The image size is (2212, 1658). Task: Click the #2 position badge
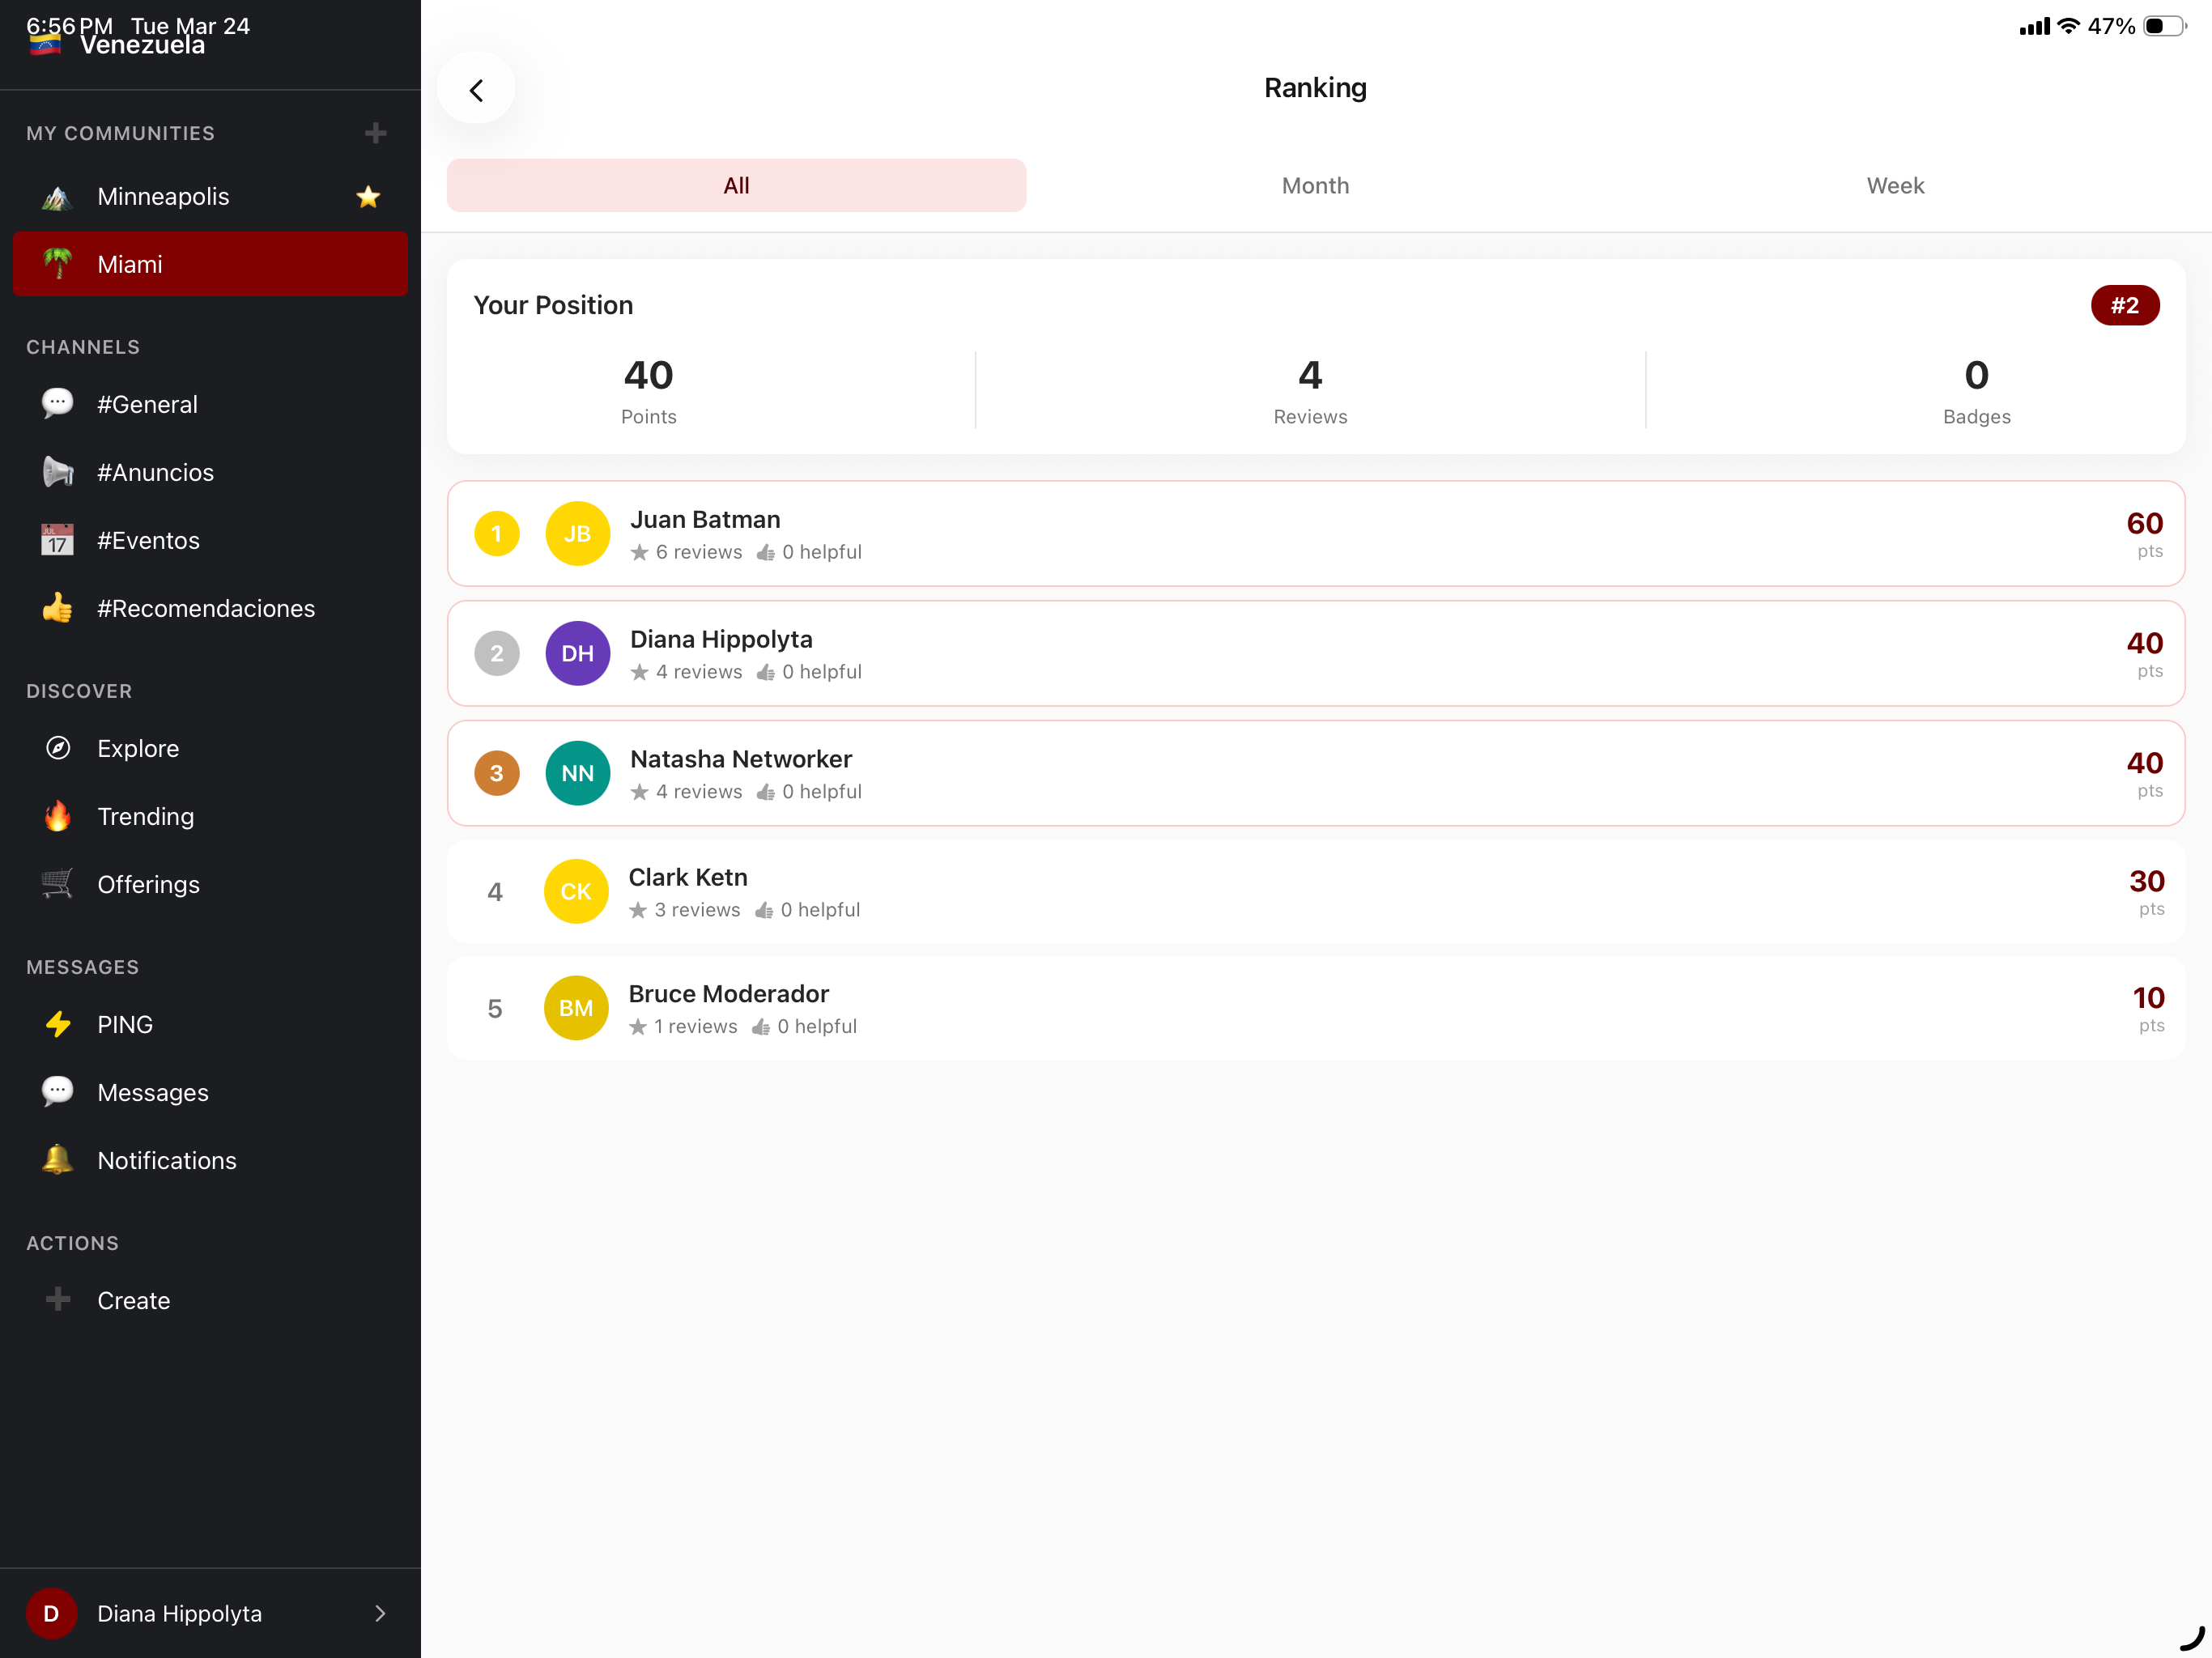point(2124,305)
